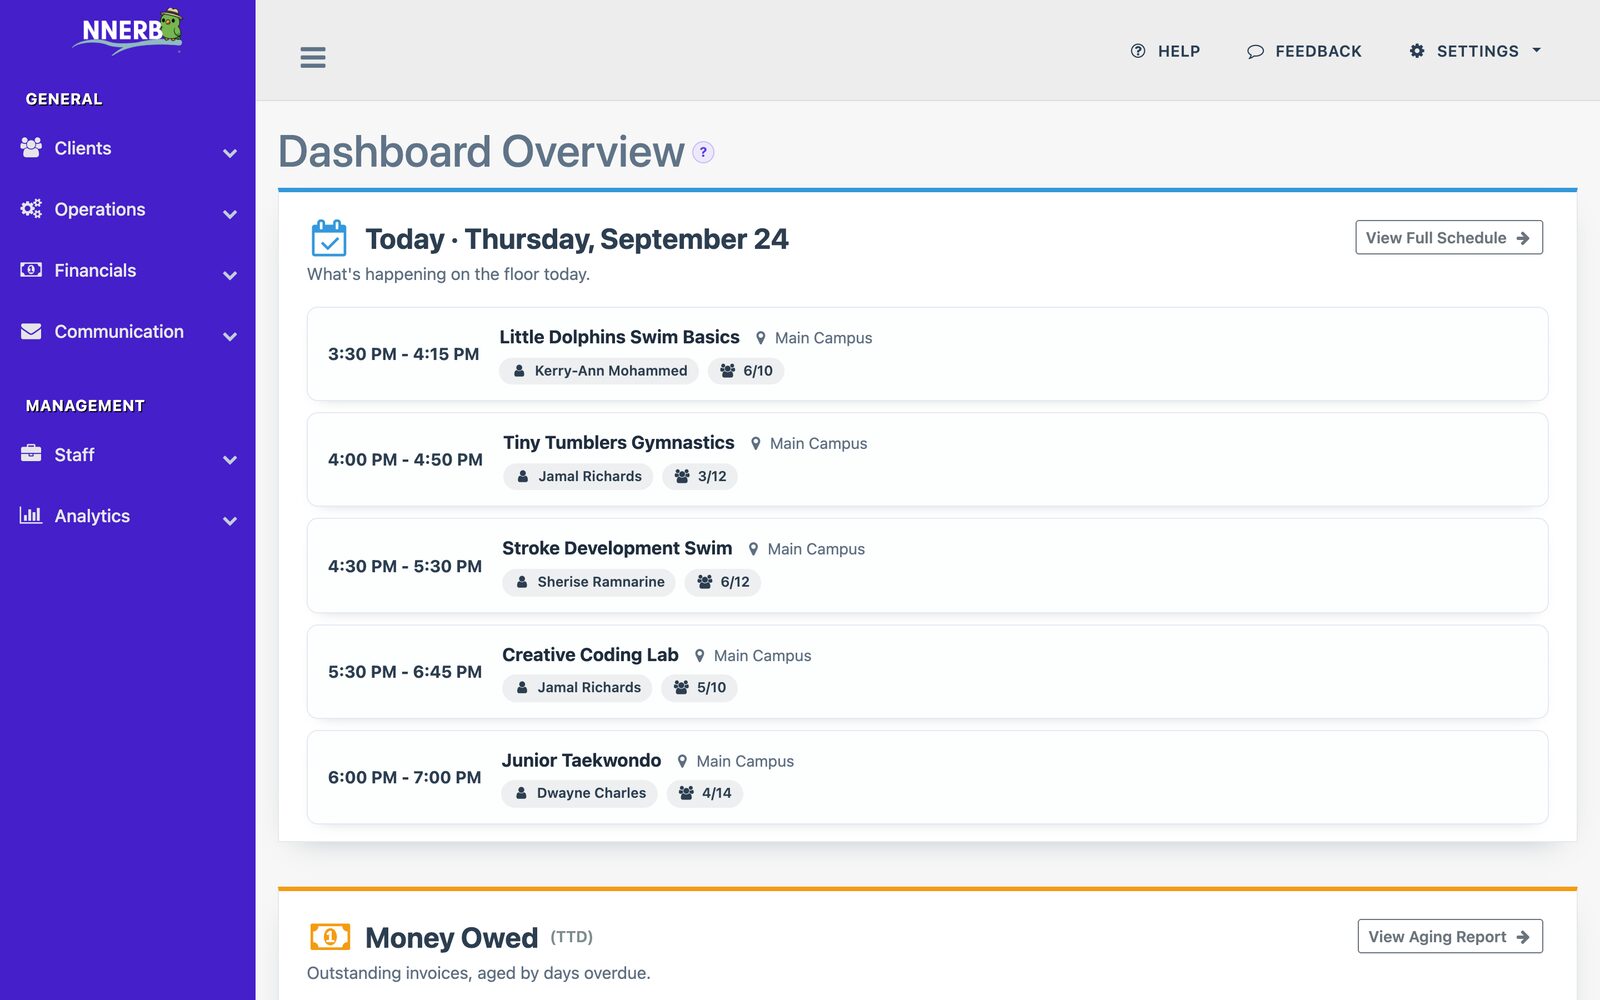
Task: Click location pin for Little Dolphins Swim Basics
Action: tap(760, 338)
